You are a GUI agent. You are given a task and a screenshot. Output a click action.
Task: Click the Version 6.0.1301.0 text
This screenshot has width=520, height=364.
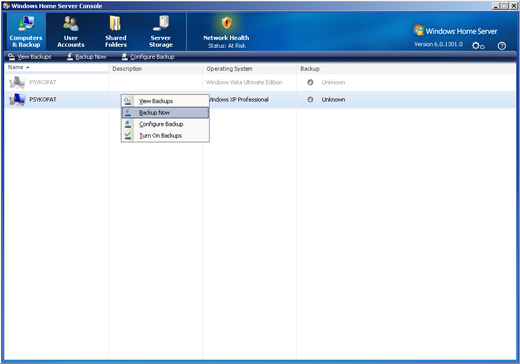point(438,44)
